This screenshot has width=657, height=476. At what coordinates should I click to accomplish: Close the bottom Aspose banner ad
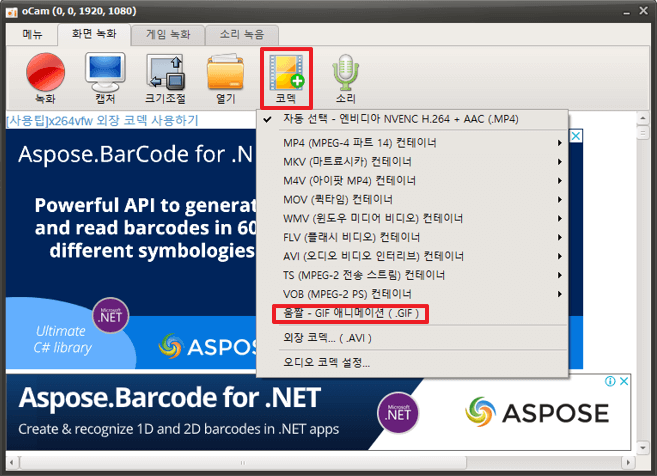[624, 381]
